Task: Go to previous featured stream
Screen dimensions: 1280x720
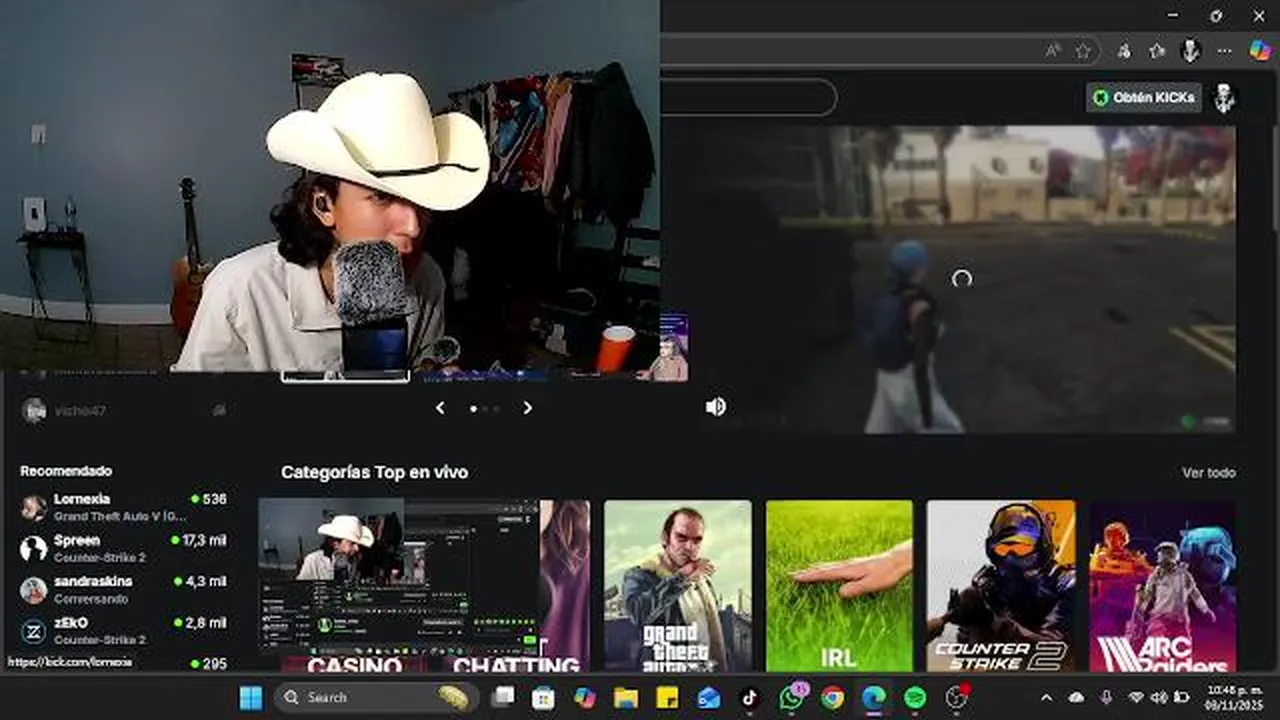Action: [x=440, y=408]
